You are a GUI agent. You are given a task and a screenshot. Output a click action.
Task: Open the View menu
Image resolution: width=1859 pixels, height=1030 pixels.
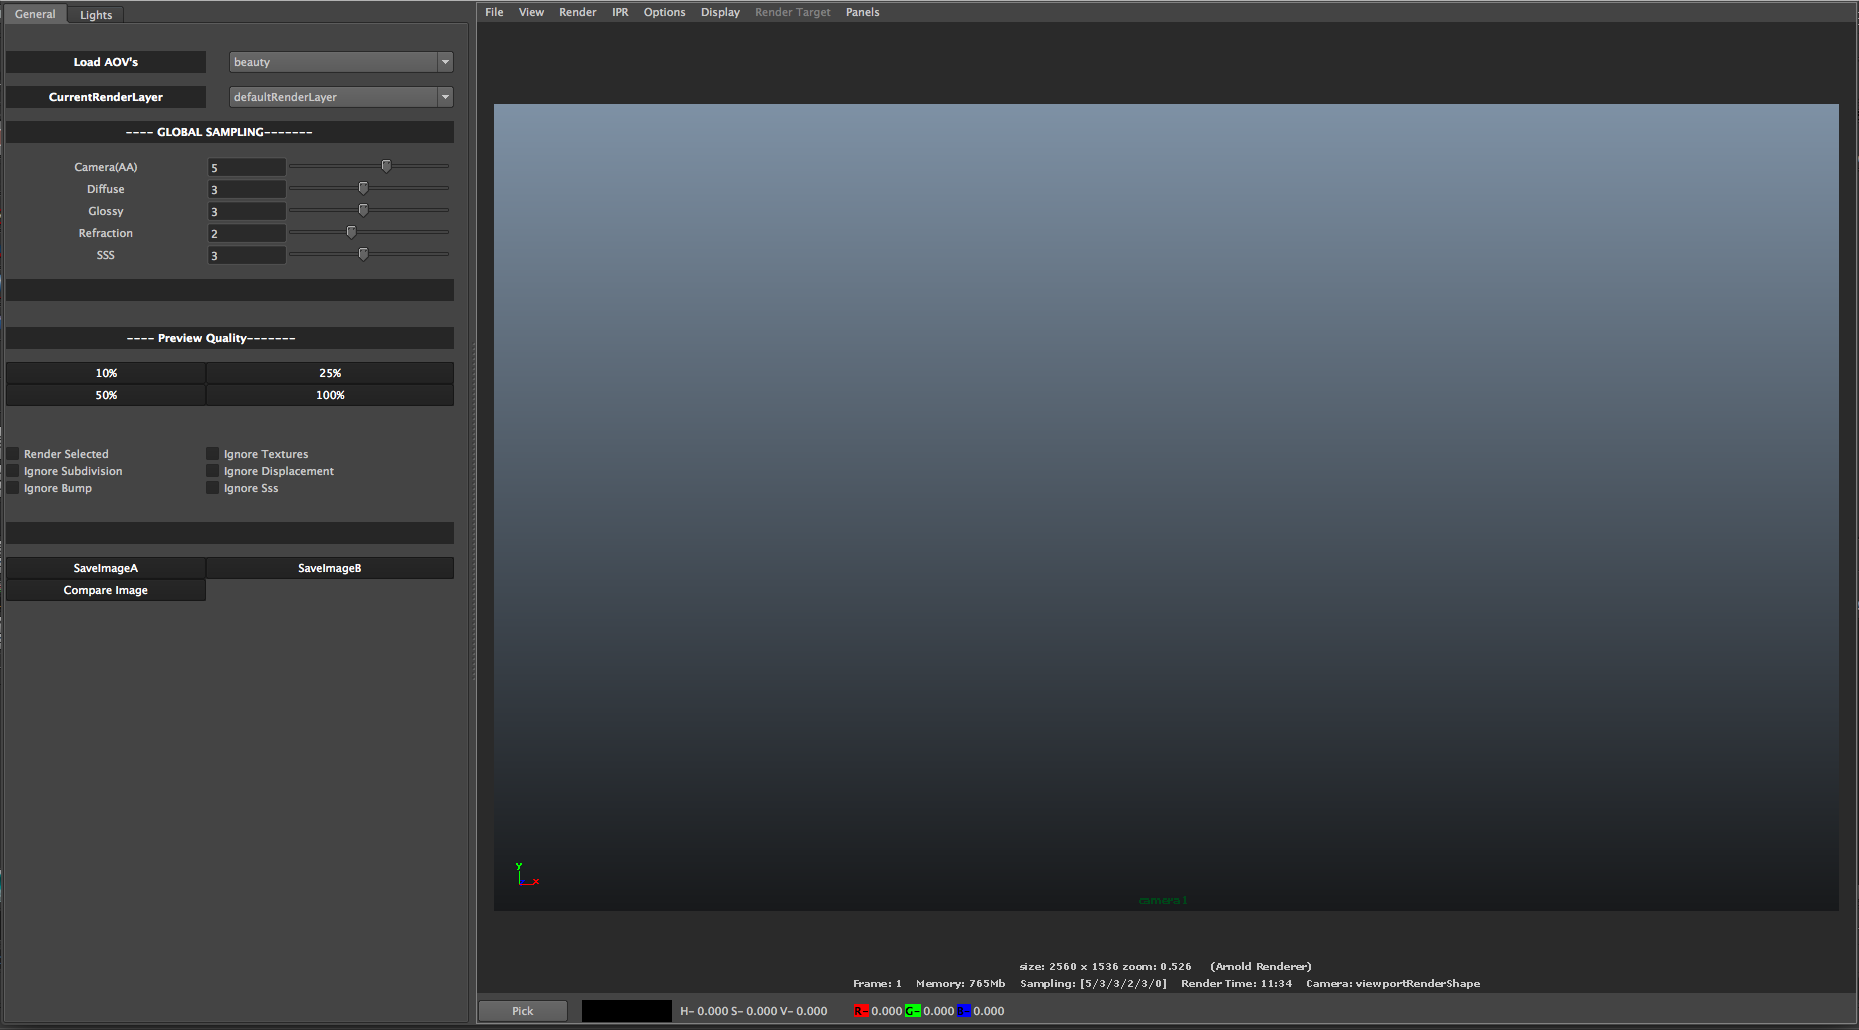[531, 12]
